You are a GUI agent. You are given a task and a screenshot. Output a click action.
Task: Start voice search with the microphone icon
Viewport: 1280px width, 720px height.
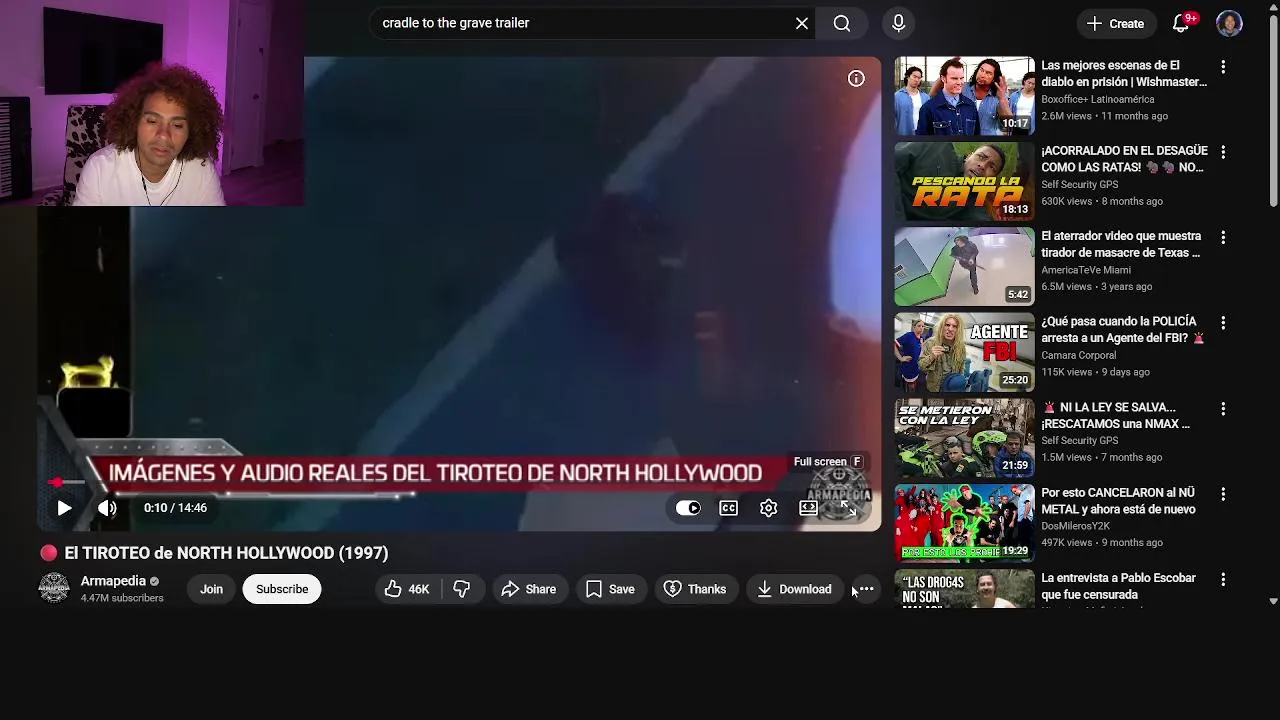tap(898, 23)
